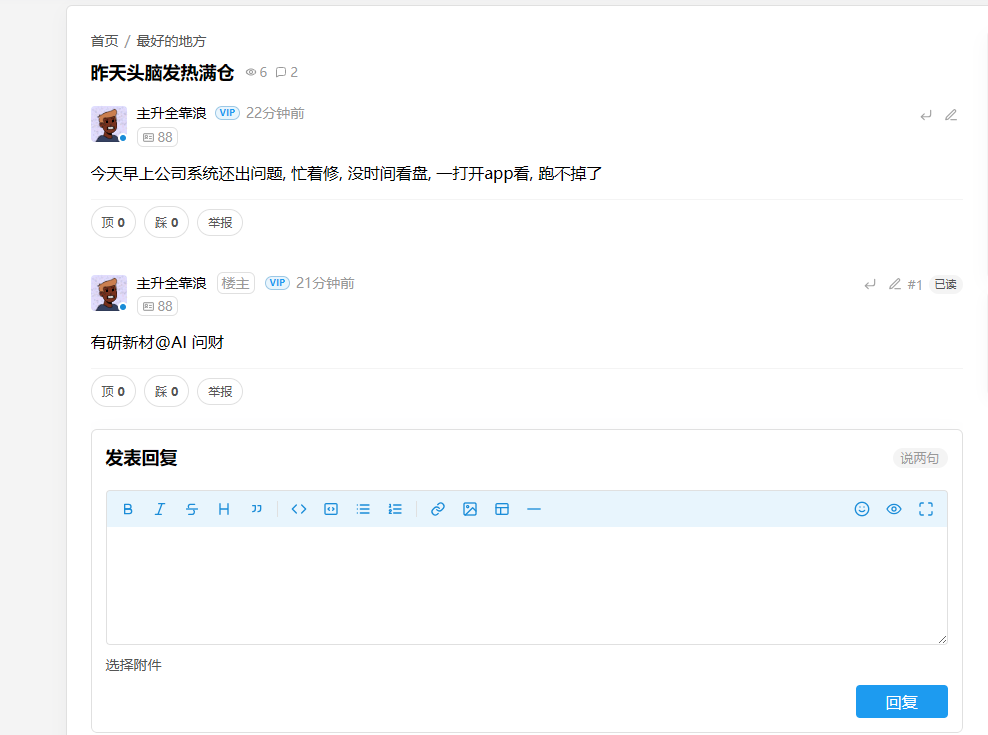The image size is (988, 735).
Task: Insert inline code with angle brackets icon
Action: [x=299, y=509]
